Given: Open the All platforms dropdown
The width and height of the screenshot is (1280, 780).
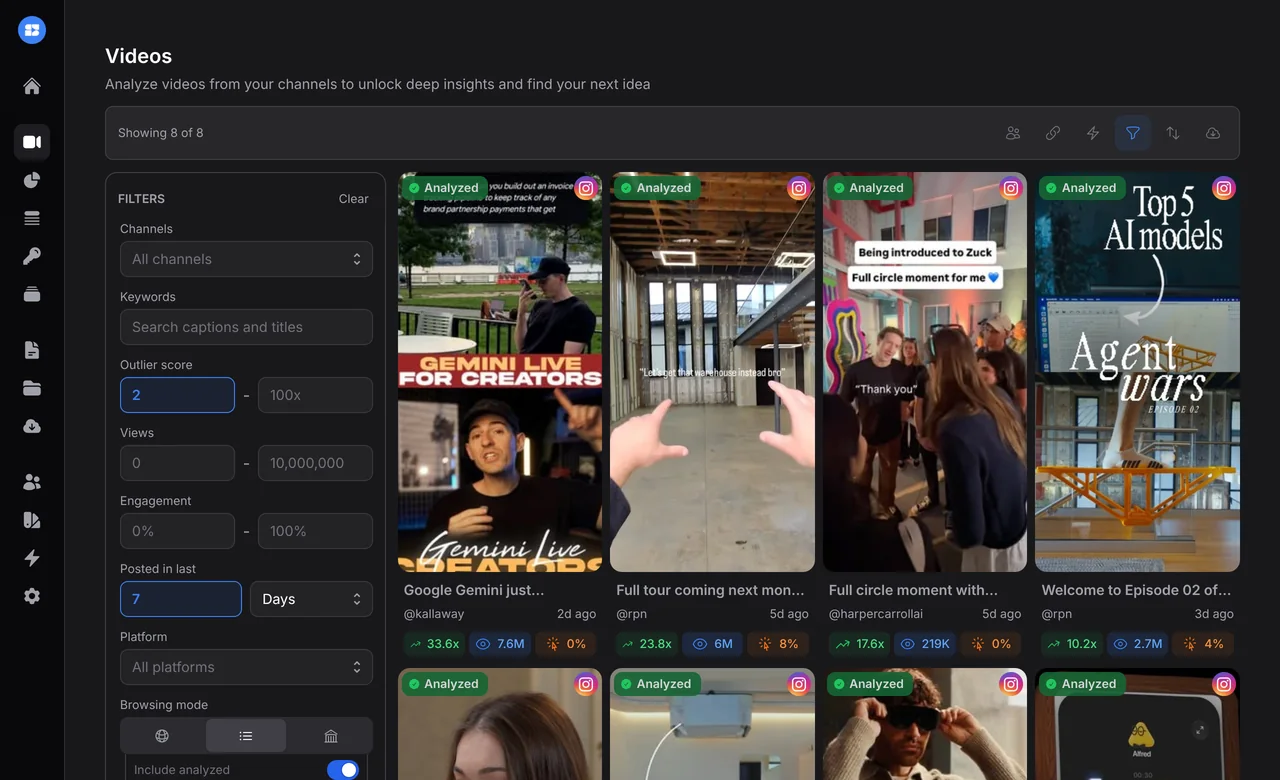Looking at the screenshot, I should (246, 667).
